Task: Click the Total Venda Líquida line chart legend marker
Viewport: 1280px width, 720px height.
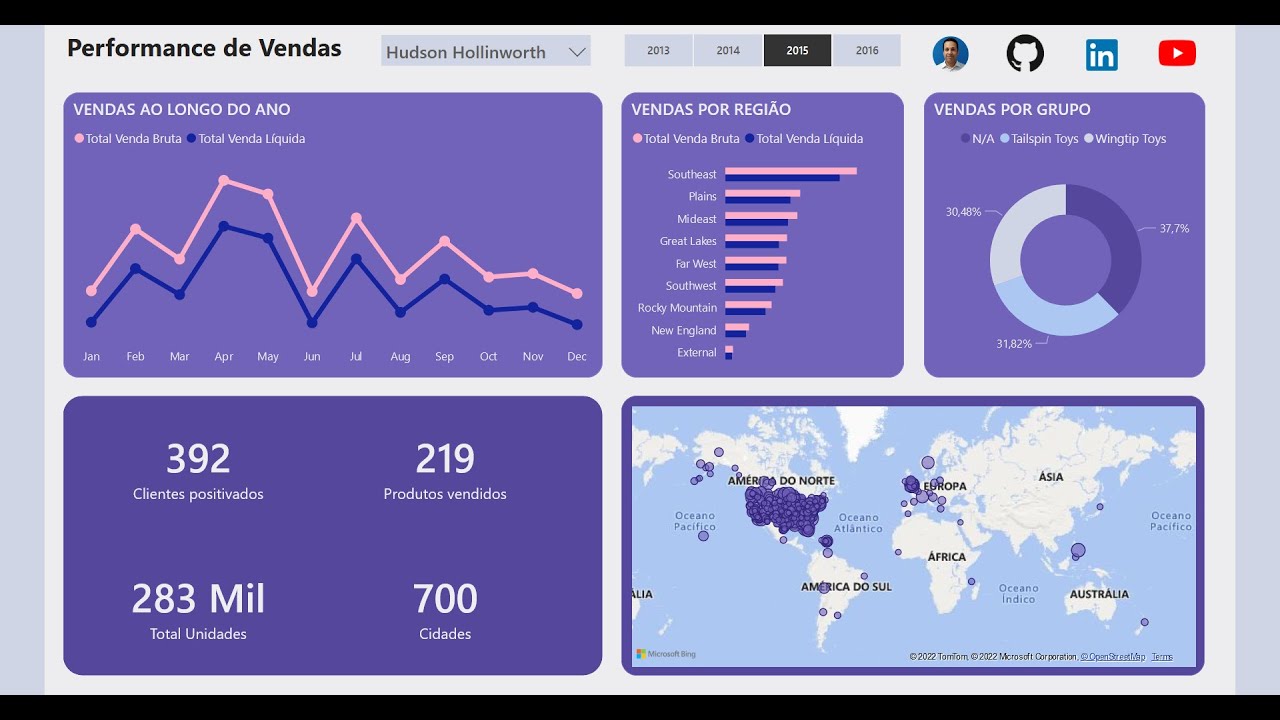Action: [x=192, y=139]
